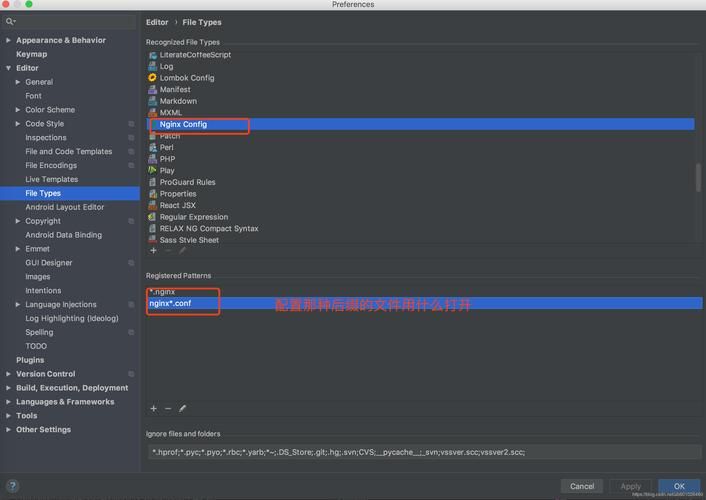Screen dimensions: 706x500
Task: Click the edit pencil under Registered Patterns
Action: tap(182, 408)
